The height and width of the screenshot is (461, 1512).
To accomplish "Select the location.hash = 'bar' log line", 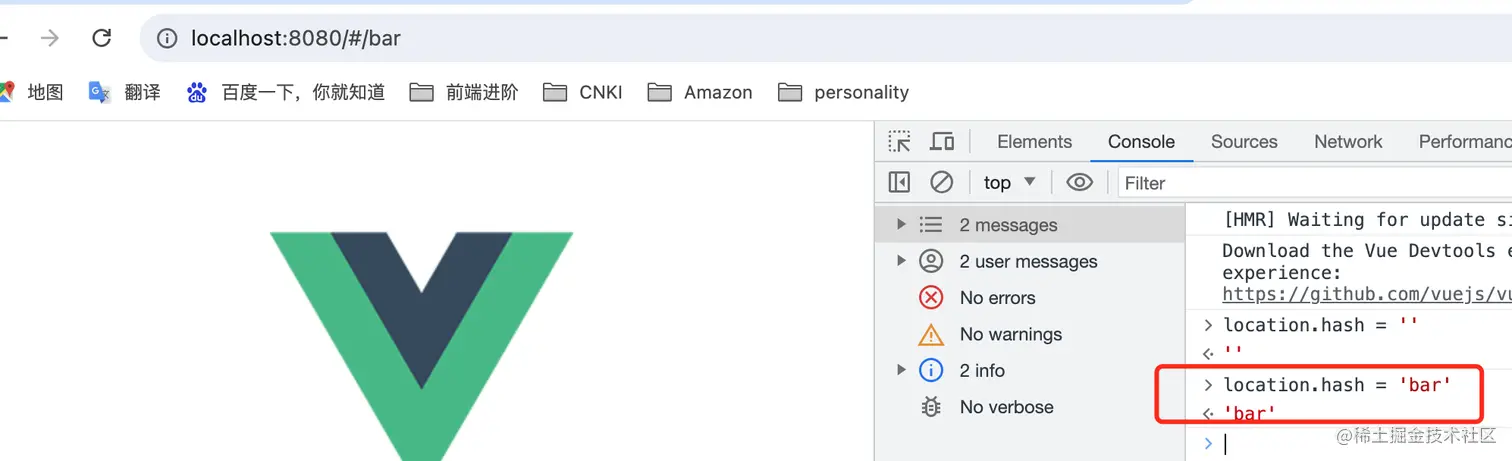I will (x=1336, y=385).
